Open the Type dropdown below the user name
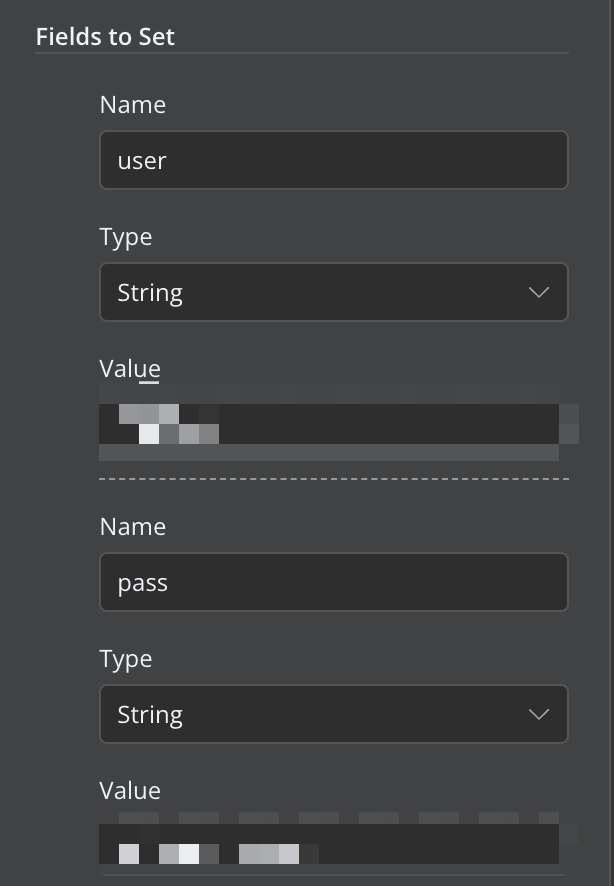The width and height of the screenshot is (614, 886). click(x=333, y=293)
